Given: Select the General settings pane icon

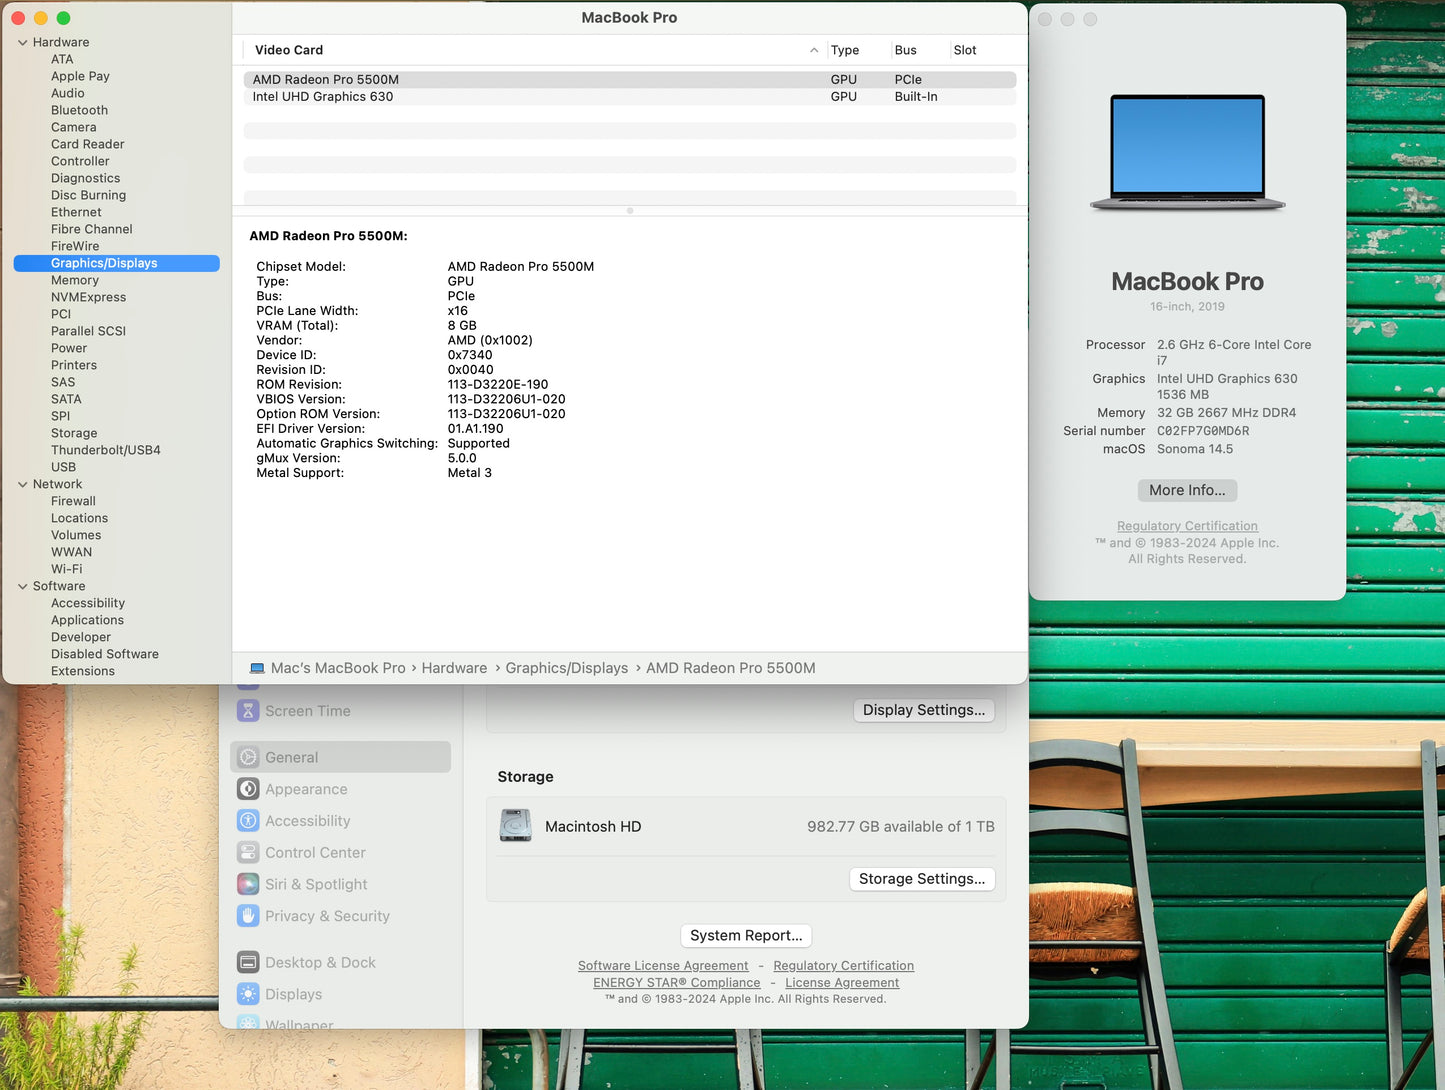Looking at the screenshot, I should point(247,757).
